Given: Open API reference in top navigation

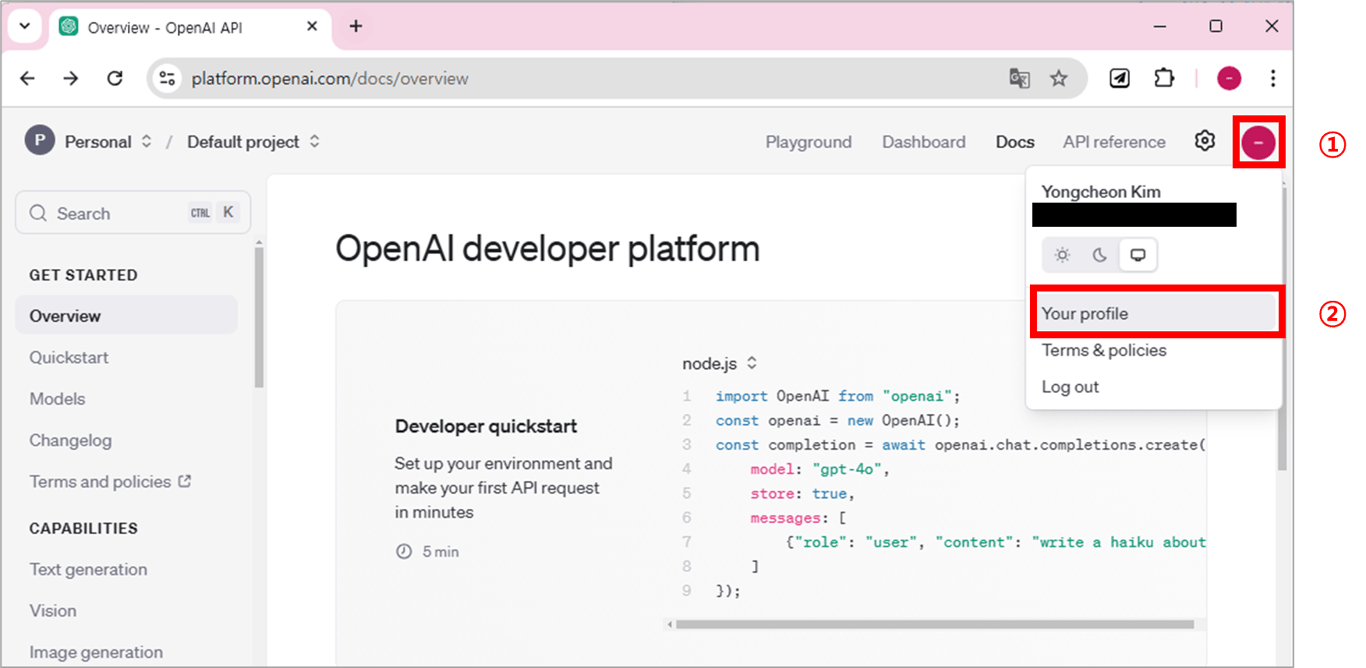Looking at the screenshot, I should pos(1114,142).
